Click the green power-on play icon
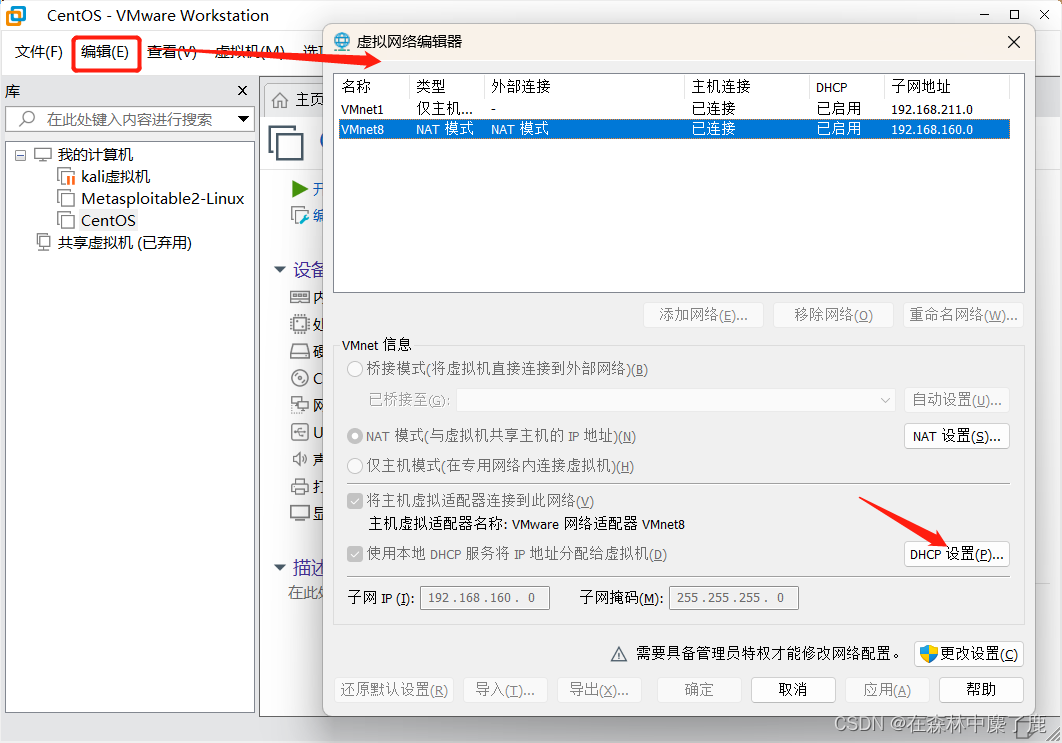 [x=299, y=188]
